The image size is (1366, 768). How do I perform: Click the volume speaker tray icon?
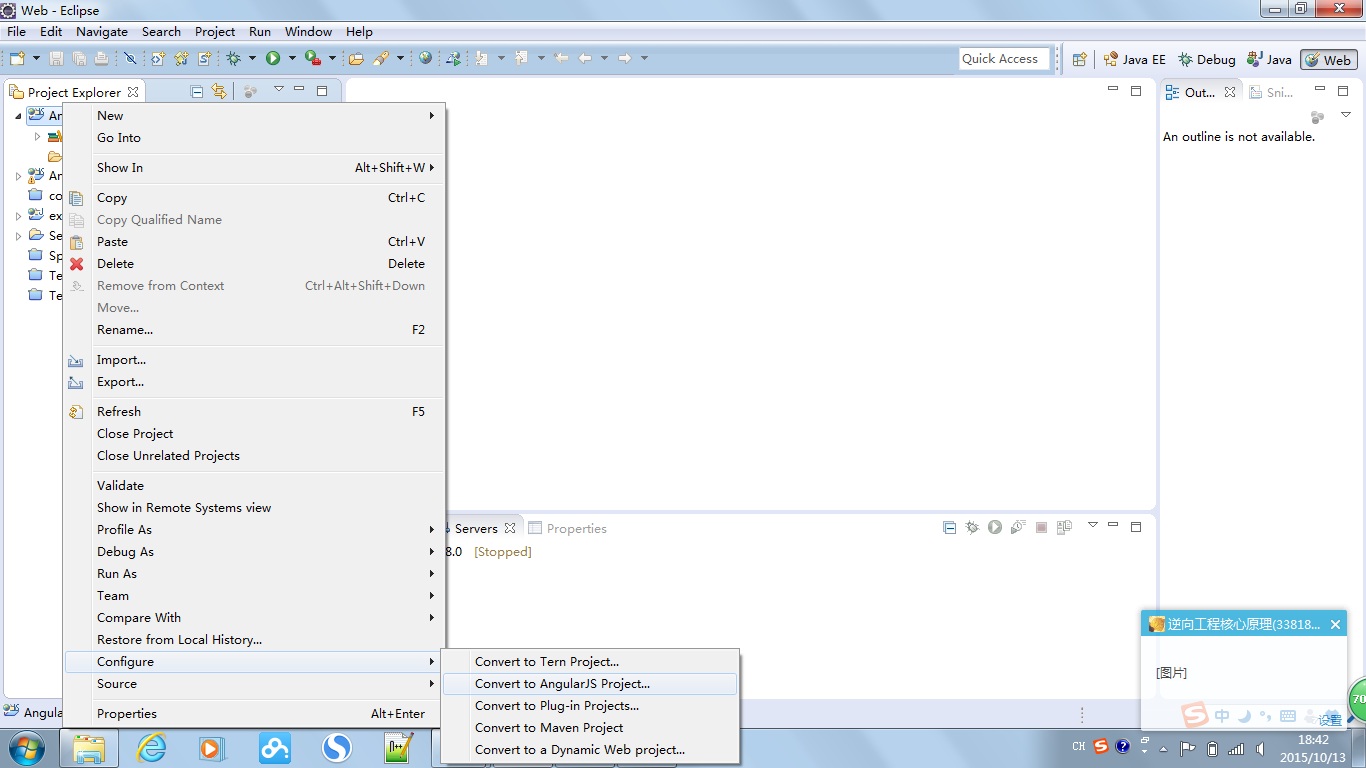coord(1260,748)
